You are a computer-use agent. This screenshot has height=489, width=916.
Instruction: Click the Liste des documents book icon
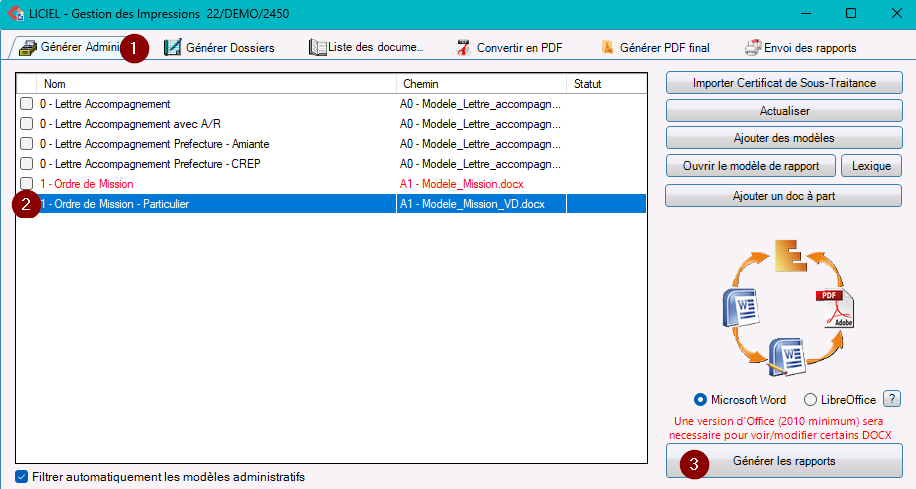[317, 48]
